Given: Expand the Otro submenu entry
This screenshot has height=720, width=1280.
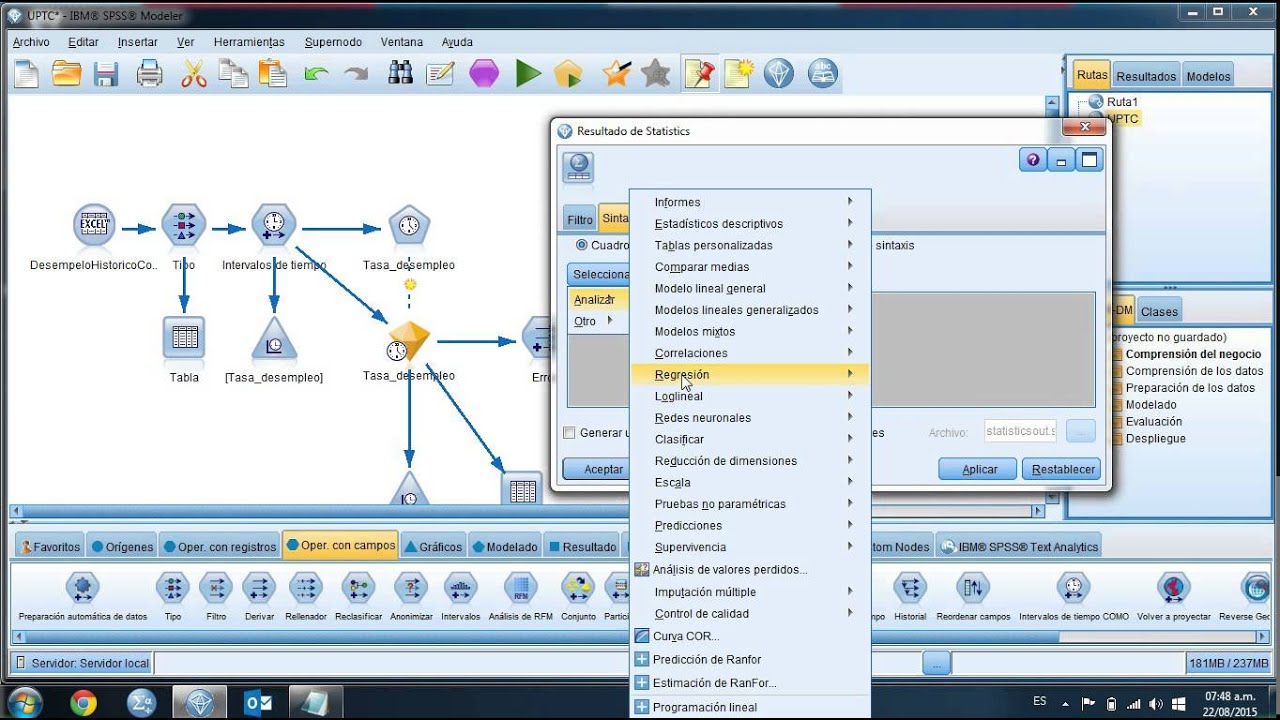Looking at the screenshot, I should [599, 321].
